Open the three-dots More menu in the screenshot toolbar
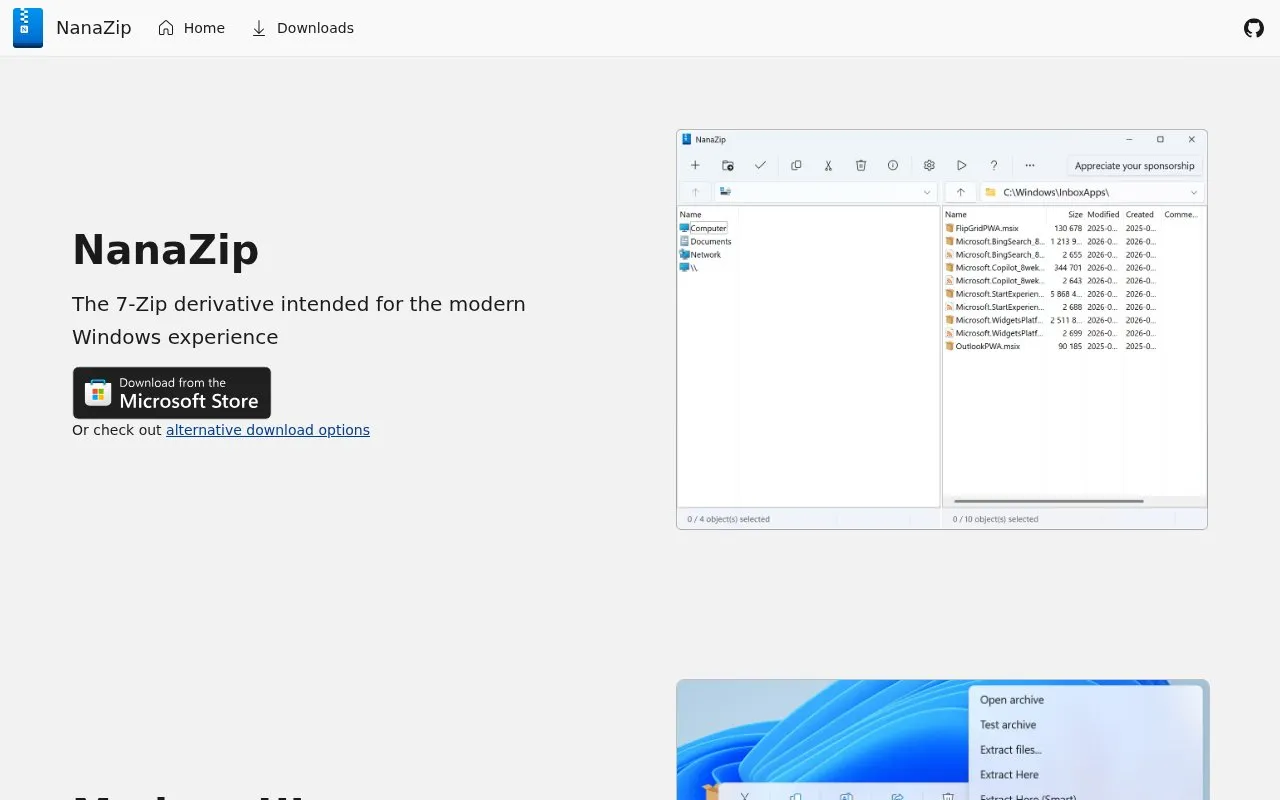This screenshot has height=800, width=1280. click(1029, 165)
